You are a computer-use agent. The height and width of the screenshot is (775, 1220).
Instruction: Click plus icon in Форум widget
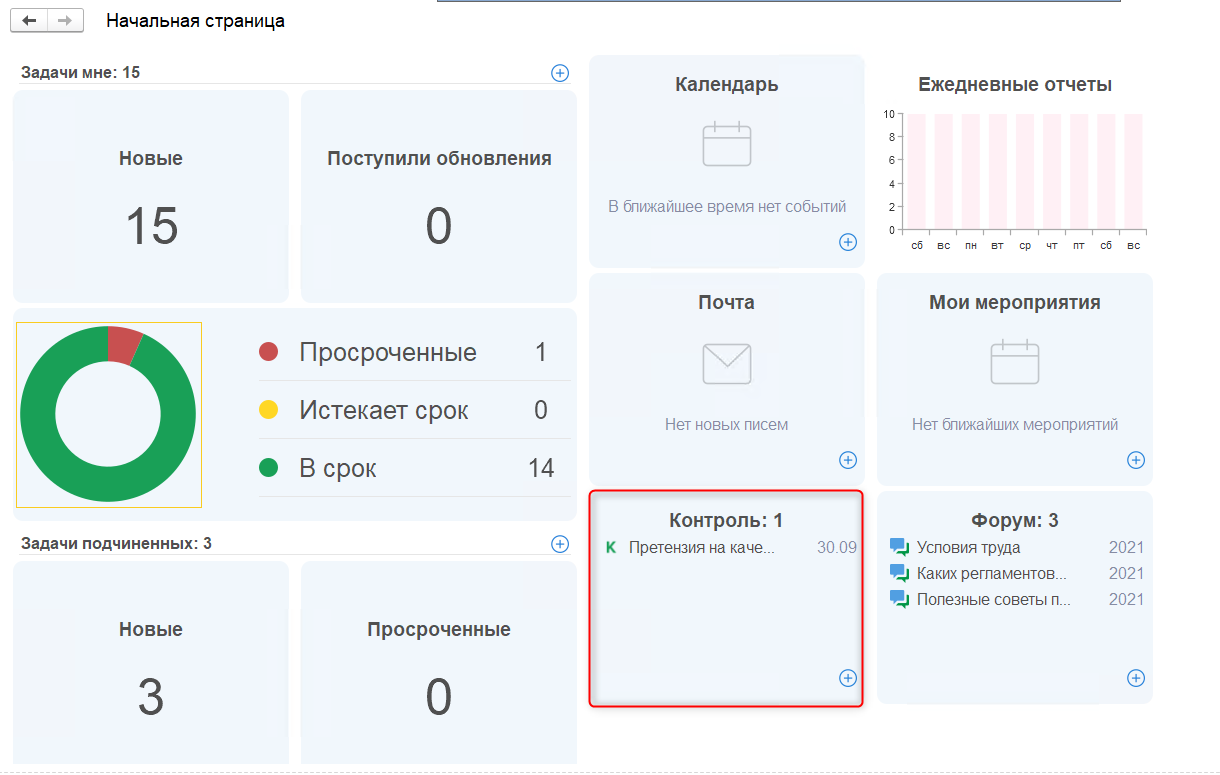[x=1136, y=678]
